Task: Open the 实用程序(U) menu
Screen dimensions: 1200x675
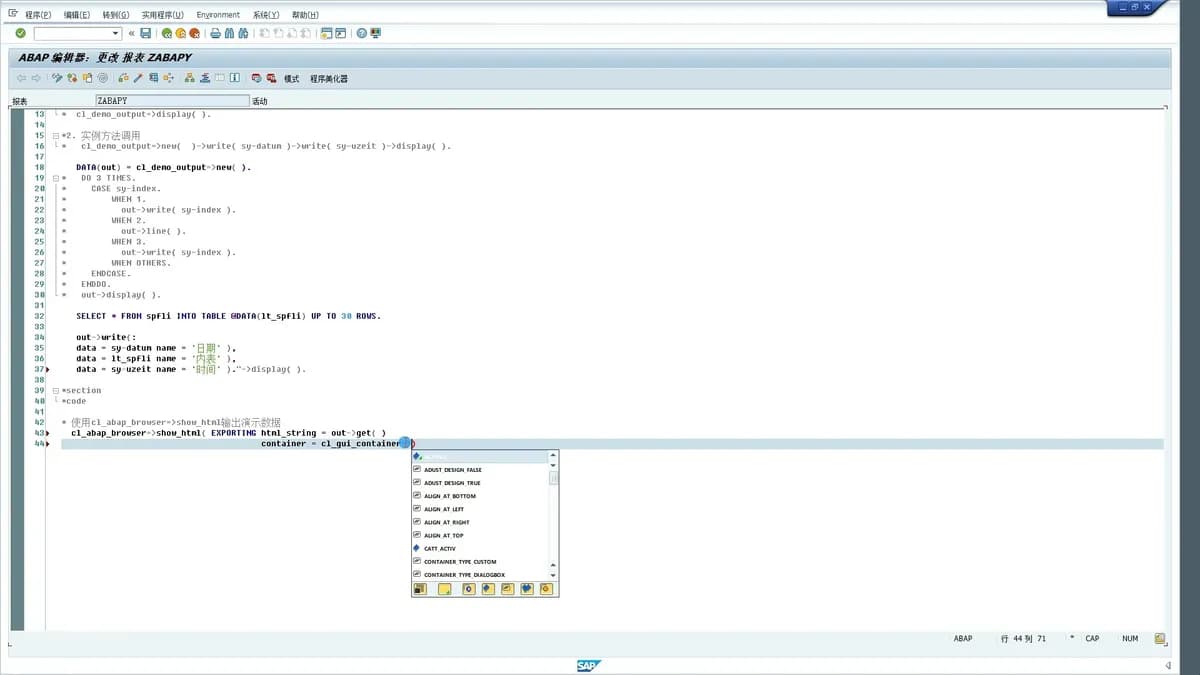Action: [x=162, y=15]
